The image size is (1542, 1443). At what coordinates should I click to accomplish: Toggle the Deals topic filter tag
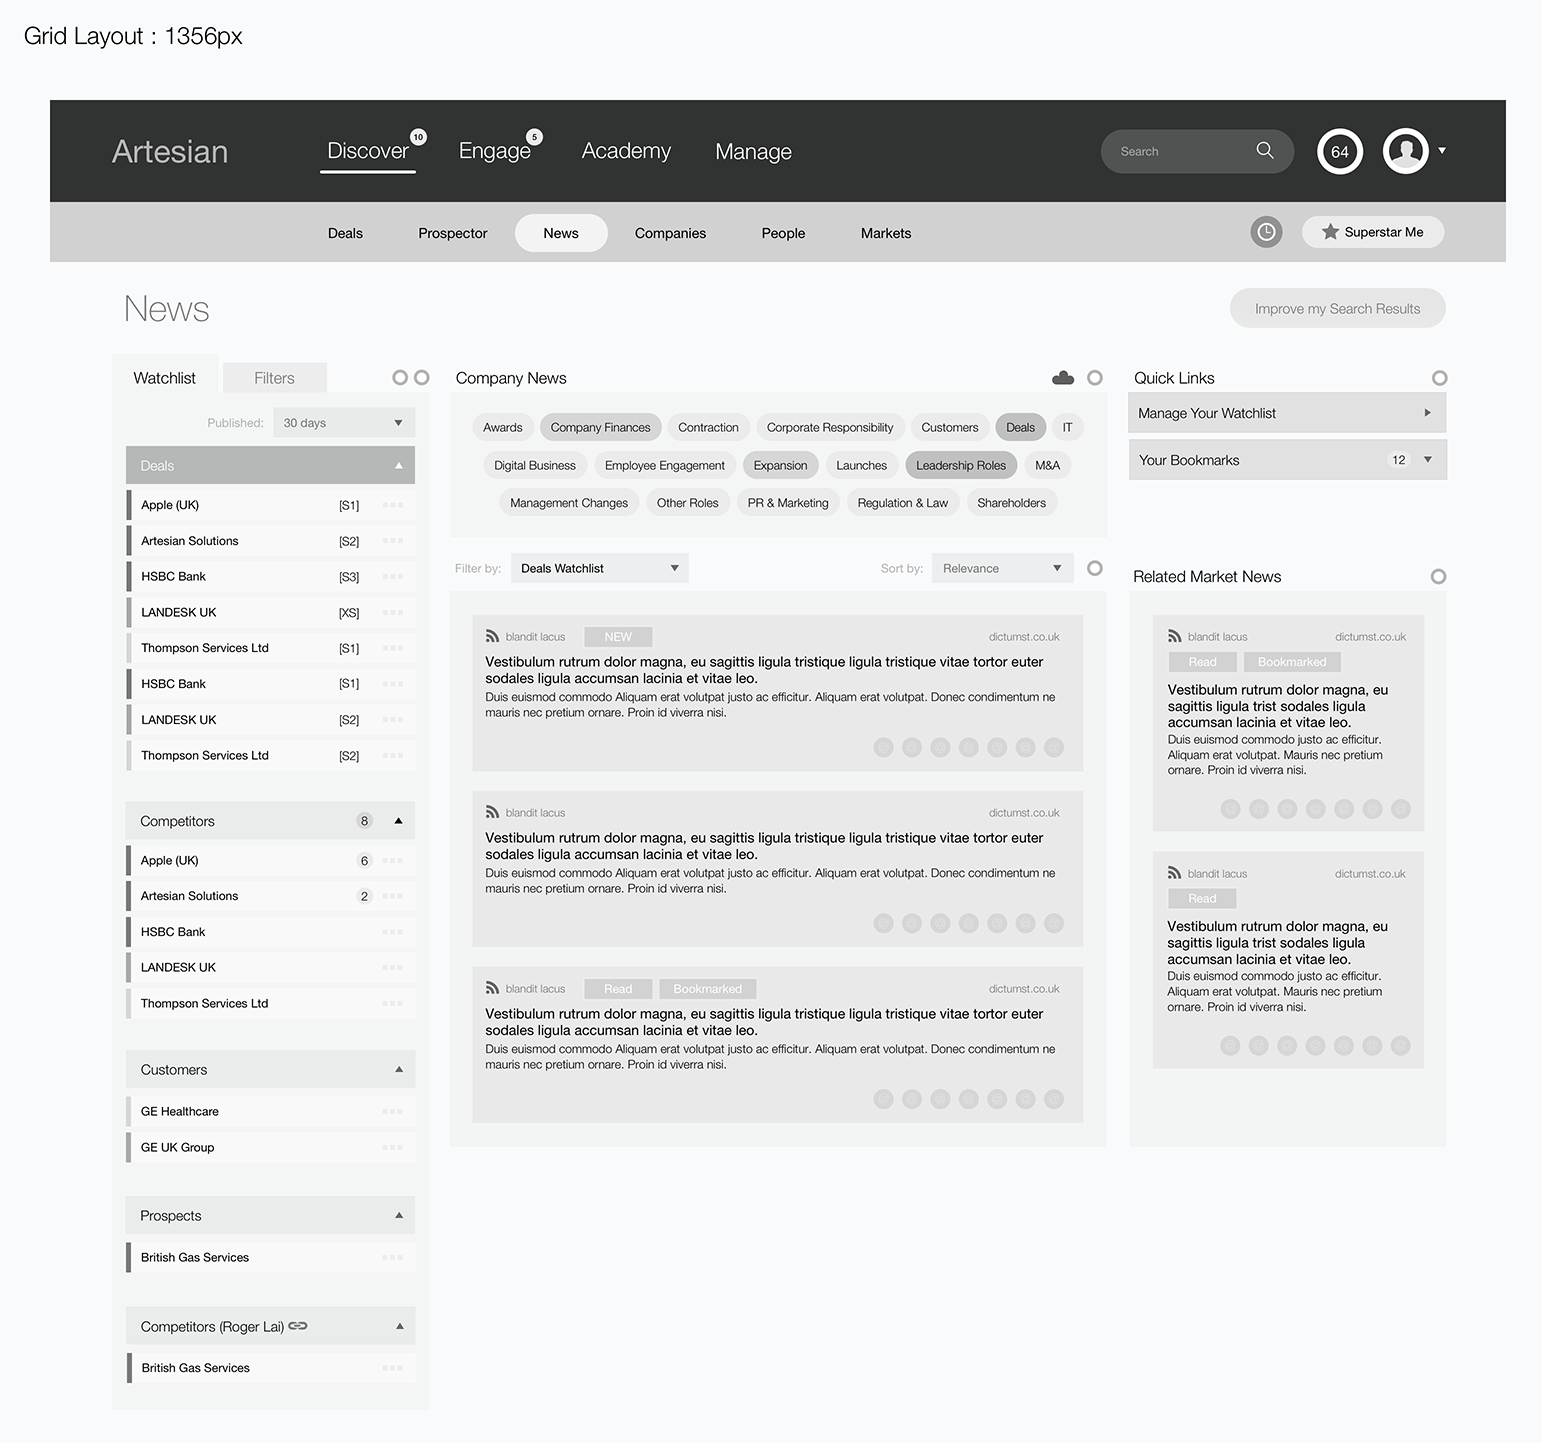(1020, 427)
